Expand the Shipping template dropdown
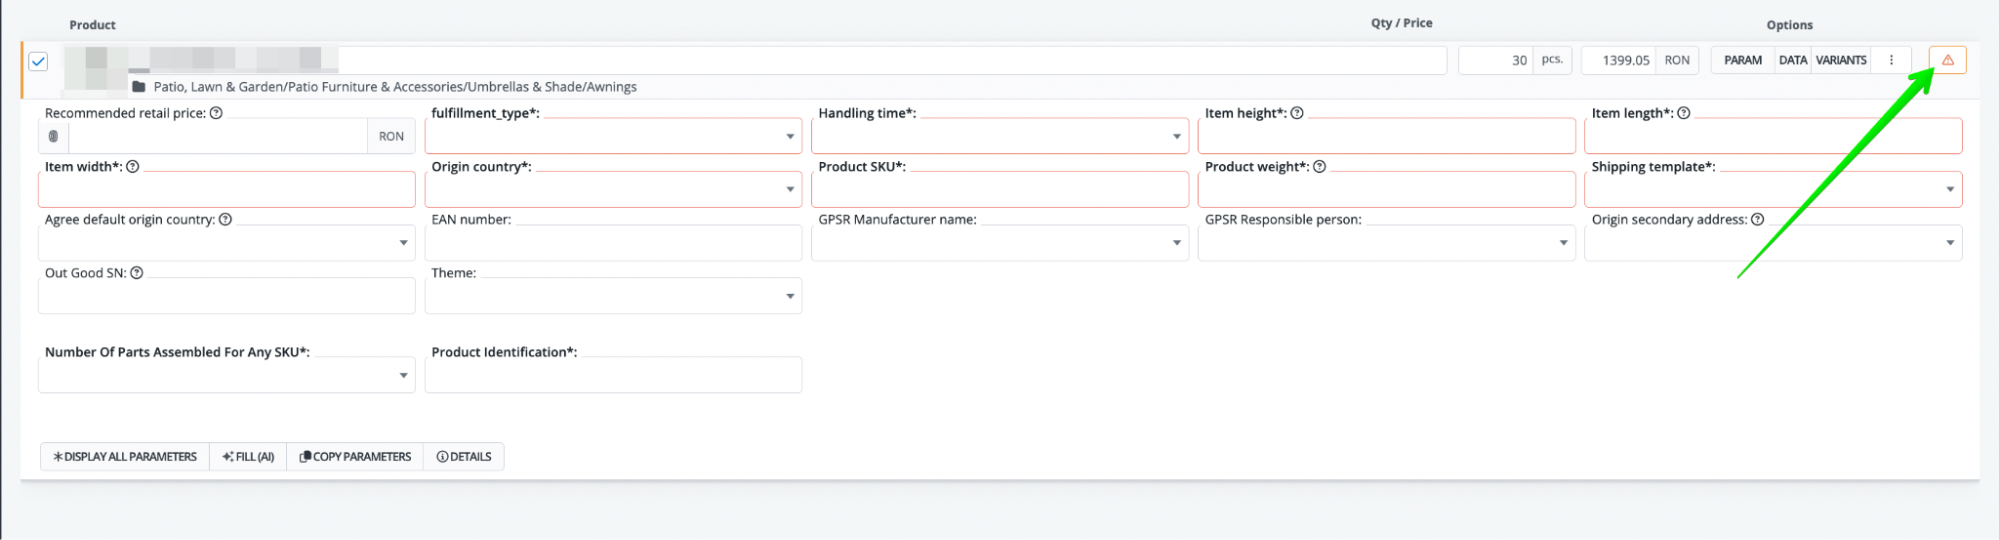 tap(1773, 189)
